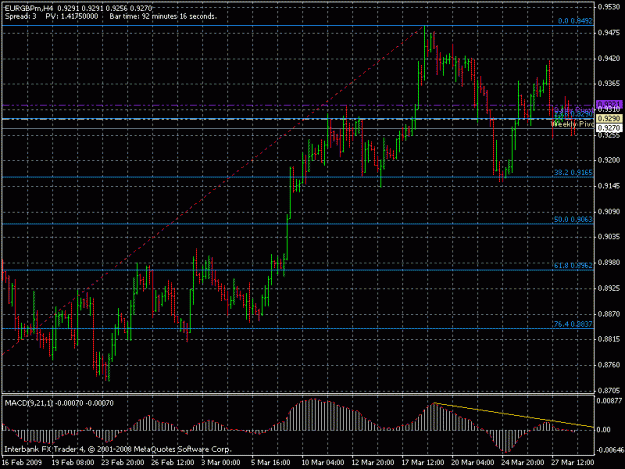Click the 0.9090 price axis value
625x469 pixels.
(x=609, y=211)
